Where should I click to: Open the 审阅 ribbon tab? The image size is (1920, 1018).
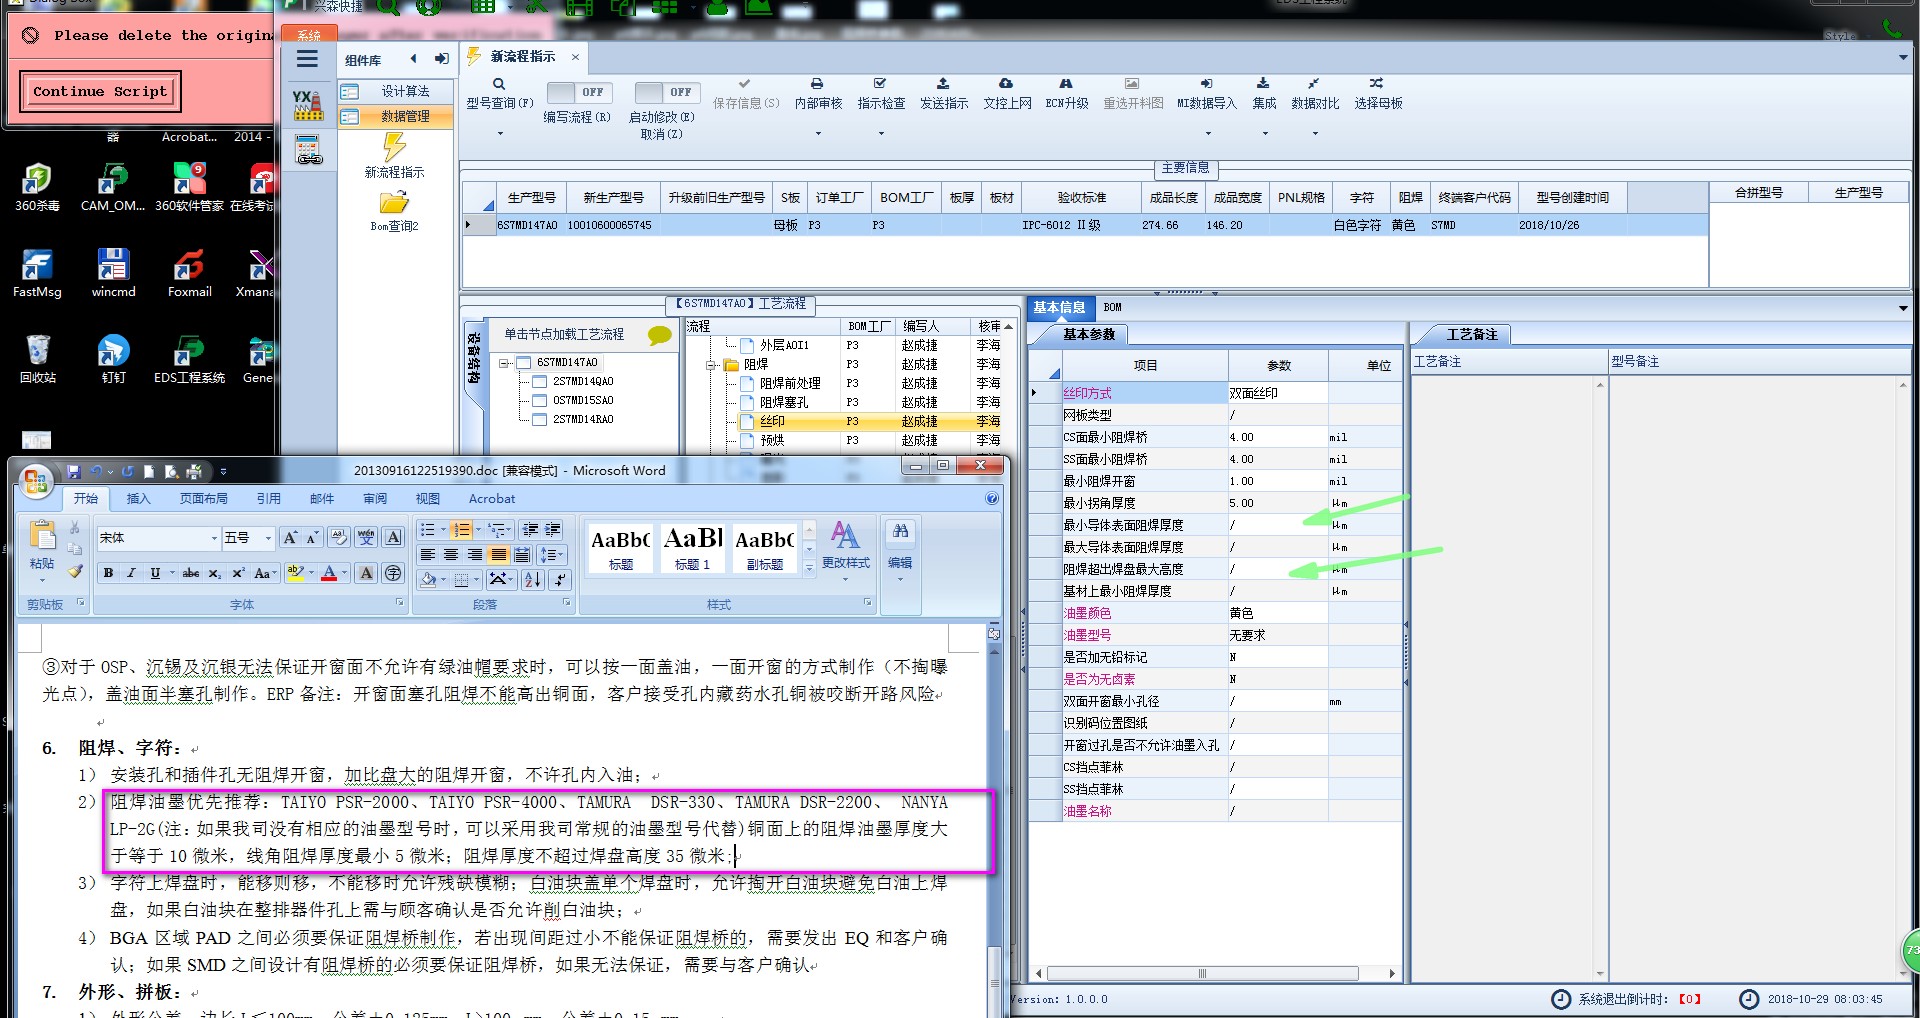pos(374,498)
